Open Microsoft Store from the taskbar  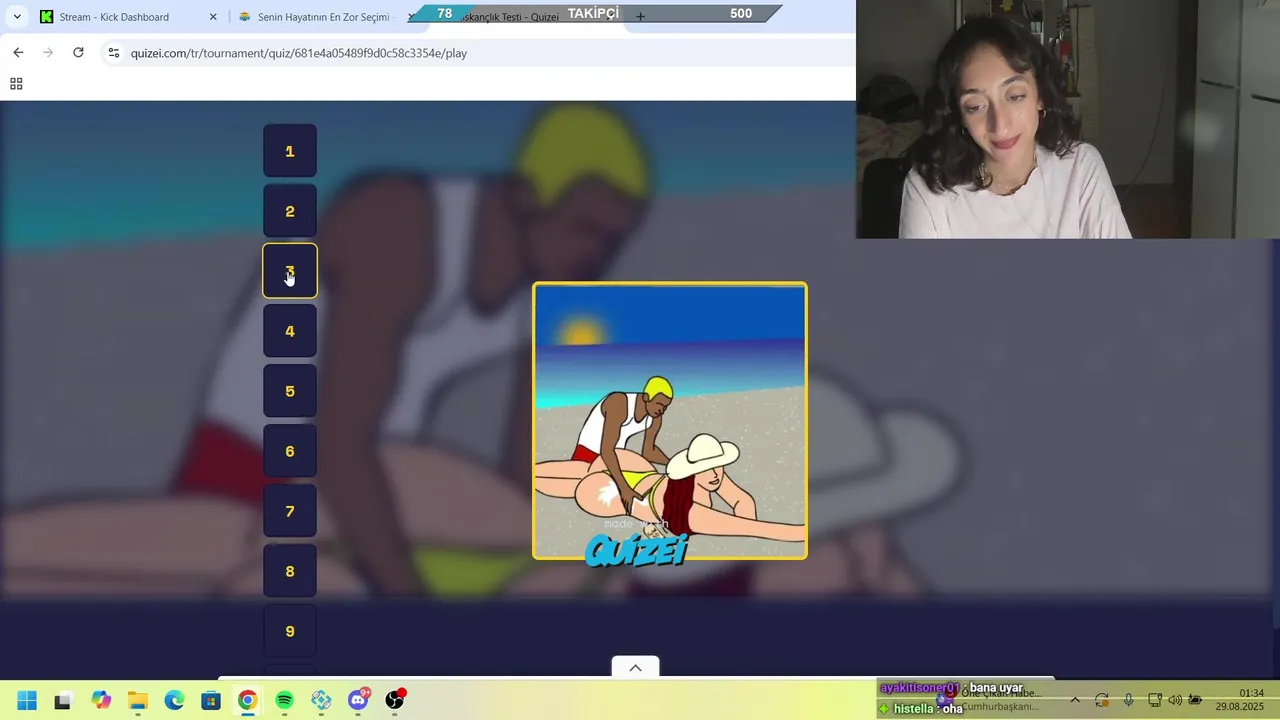click(211, 700)
